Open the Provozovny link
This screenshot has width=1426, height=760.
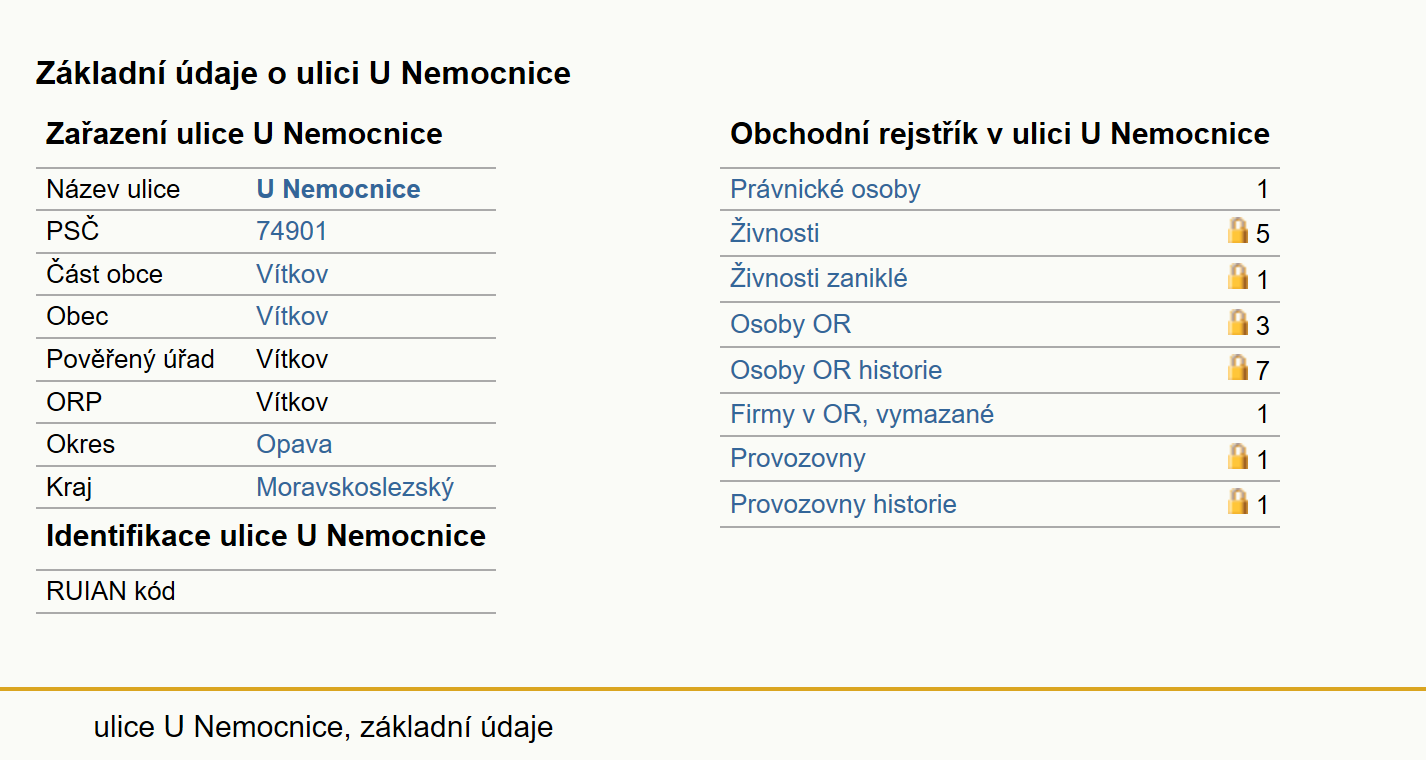point(798,458)
